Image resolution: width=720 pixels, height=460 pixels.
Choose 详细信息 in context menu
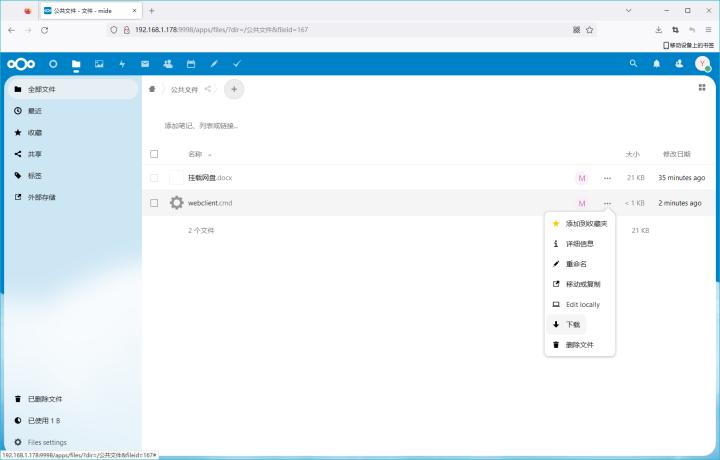click(579, 244)
